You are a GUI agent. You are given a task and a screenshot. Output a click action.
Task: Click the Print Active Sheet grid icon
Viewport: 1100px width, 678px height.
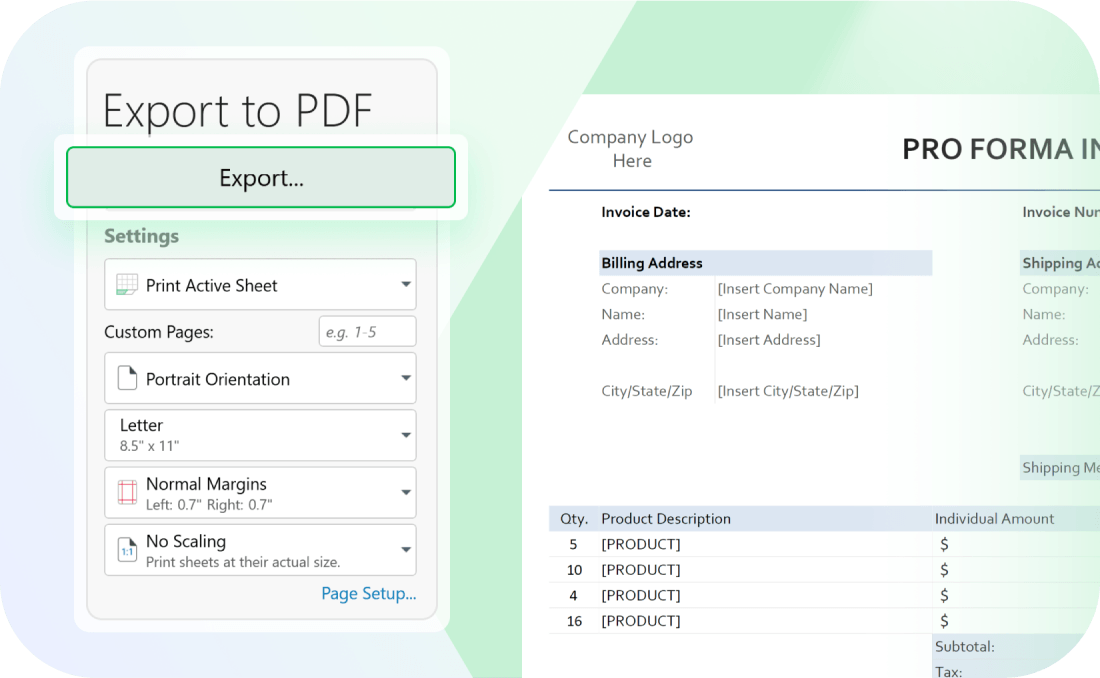point(126,285)
